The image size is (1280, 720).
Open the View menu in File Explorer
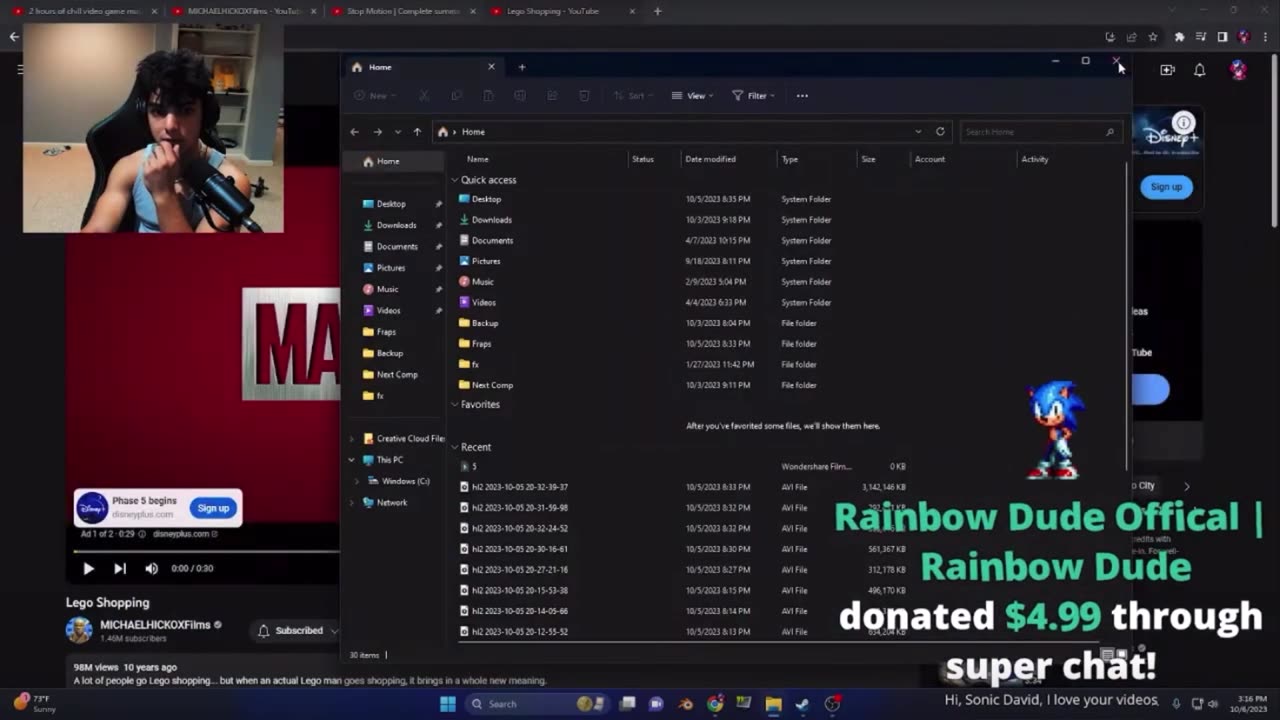690,96
